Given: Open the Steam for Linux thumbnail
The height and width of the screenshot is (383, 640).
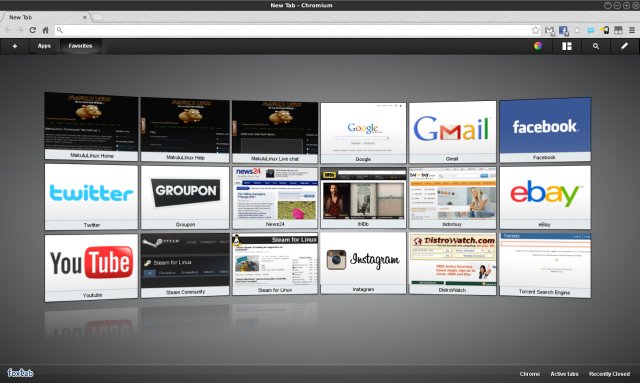Looking at the screenshot, I should (275, 264).
